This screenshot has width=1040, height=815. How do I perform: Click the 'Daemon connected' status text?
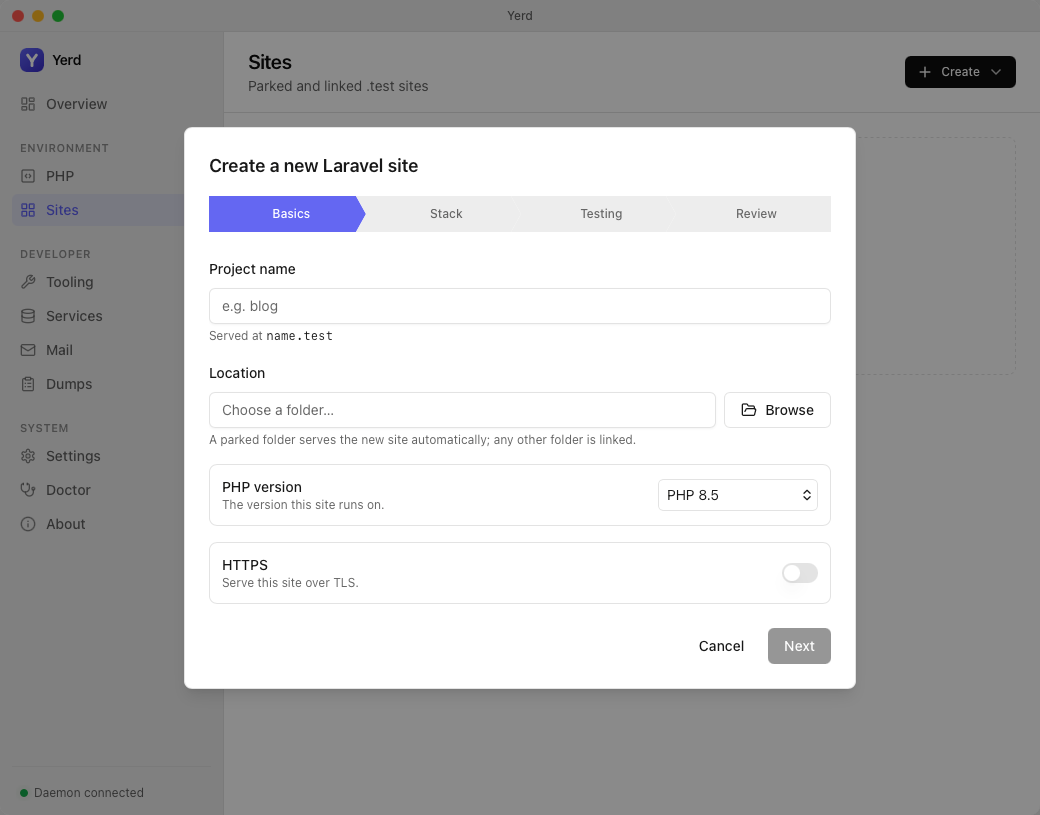click(89, 793)
